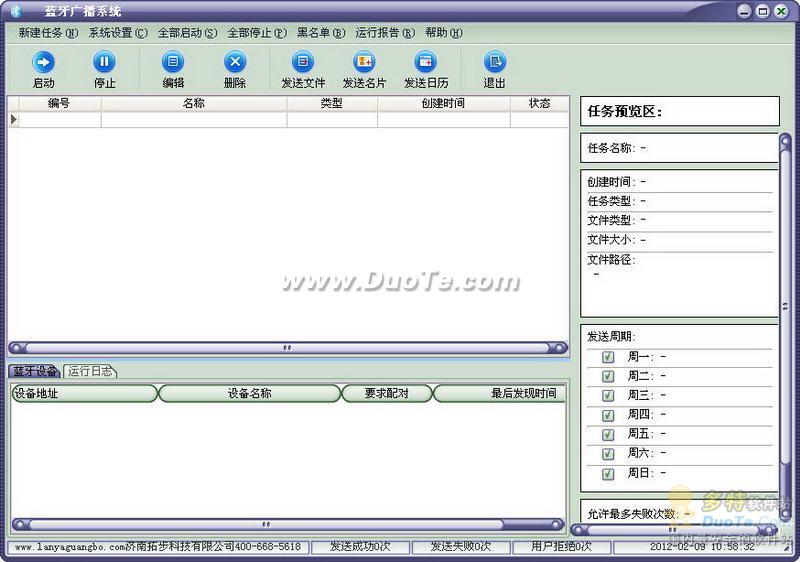Click the 要求配对 column header
The image size is (800, 562).
[386, 393]
